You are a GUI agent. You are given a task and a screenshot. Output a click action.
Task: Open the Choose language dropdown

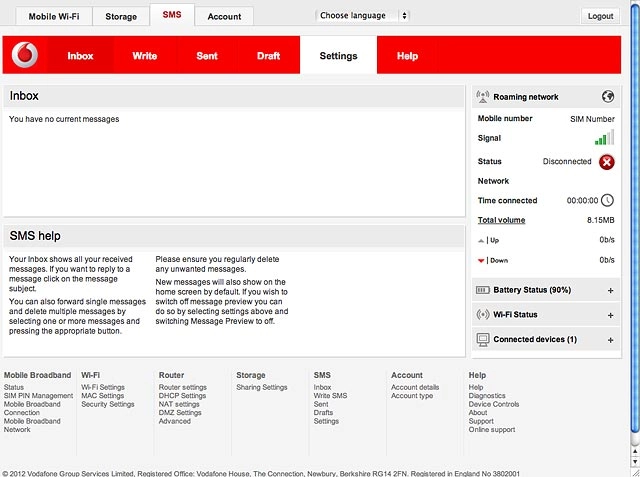coord(362,16)
